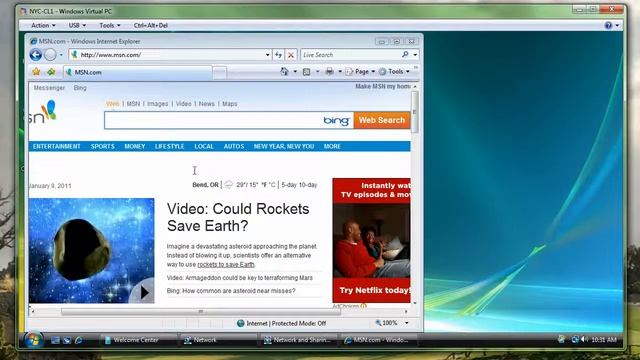Open headline Video: Could Rockets Save Earth?

(x=238, y=217)
